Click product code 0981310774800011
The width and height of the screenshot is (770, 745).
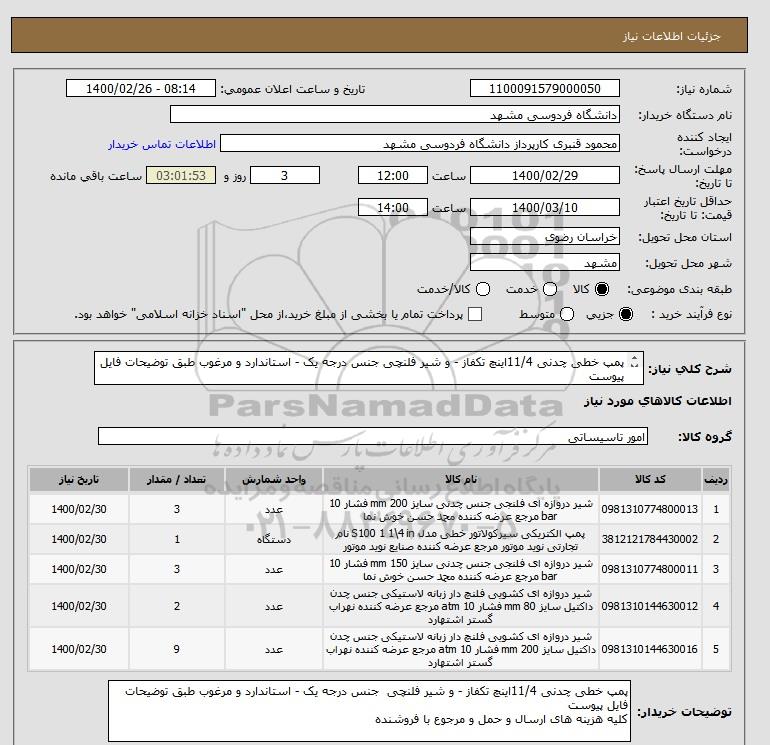click(650, 569)
